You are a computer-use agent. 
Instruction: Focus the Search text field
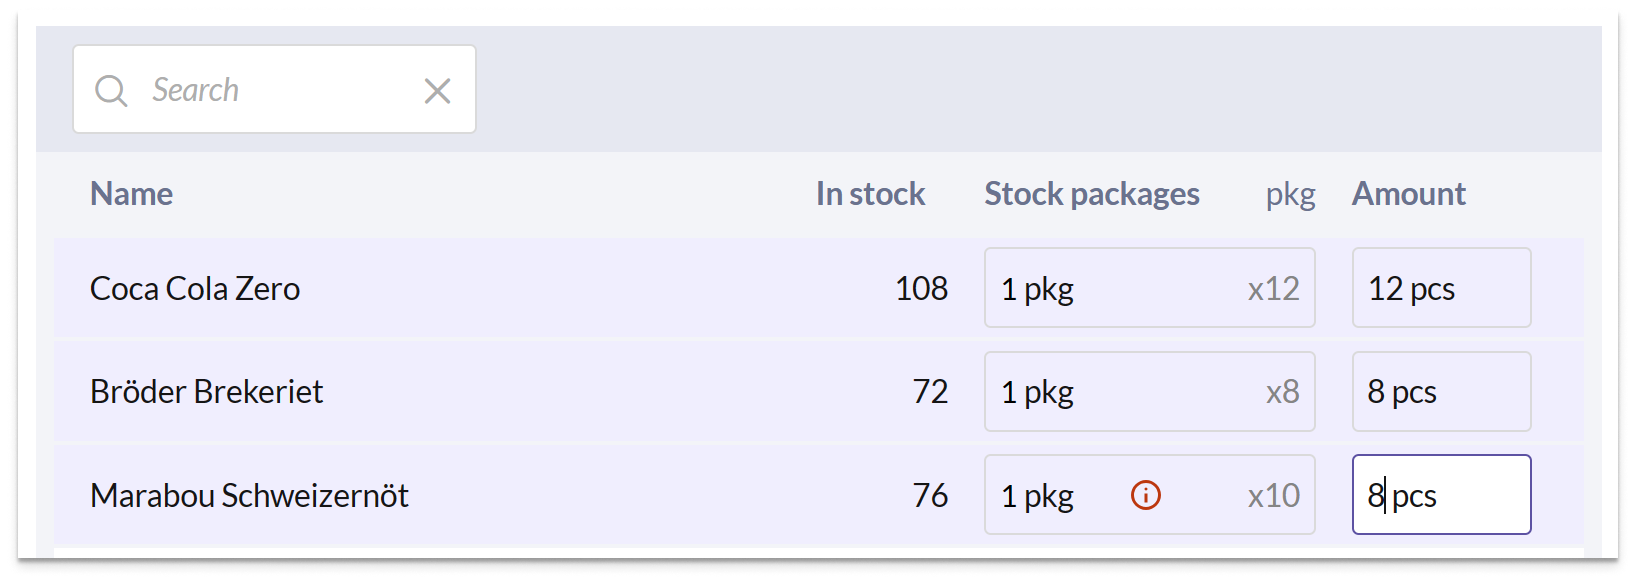click(x=274, y=89)
